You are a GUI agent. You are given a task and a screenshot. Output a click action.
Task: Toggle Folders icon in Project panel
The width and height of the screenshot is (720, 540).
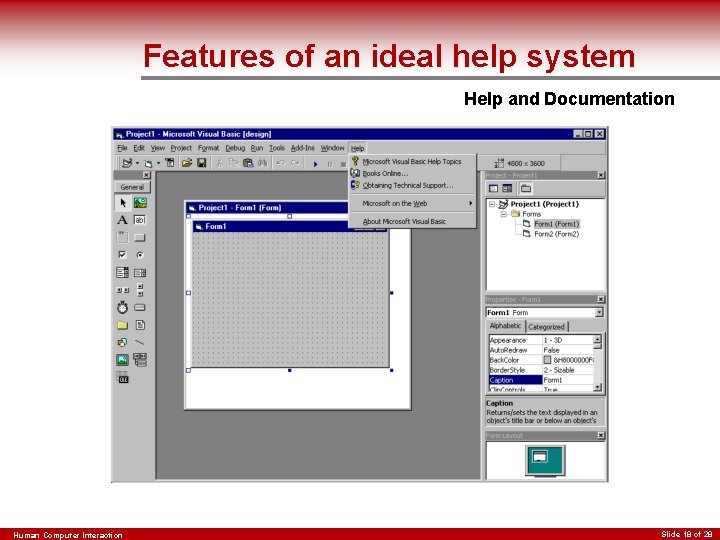point(526,188)
